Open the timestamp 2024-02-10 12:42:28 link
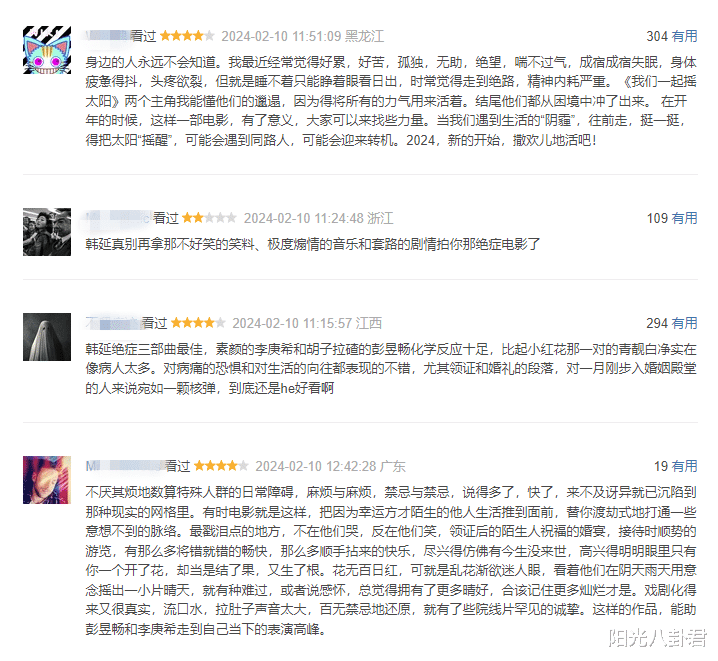This screenshot has width=718, height=661. (x=315, y=466)
